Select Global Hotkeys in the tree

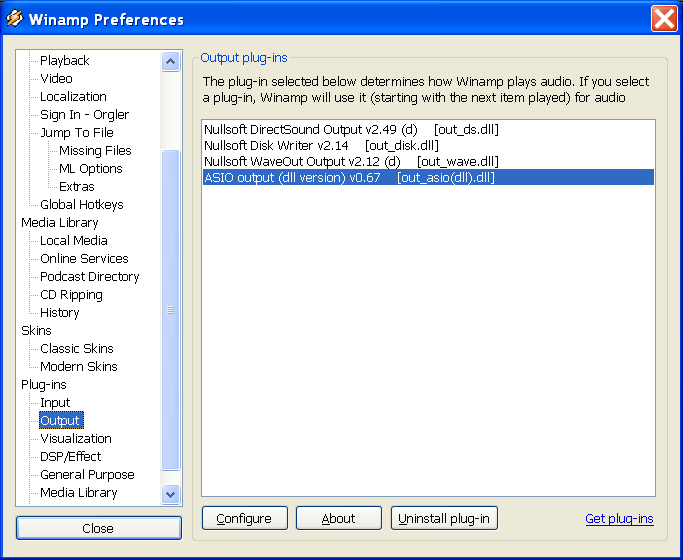click(81, 205)
